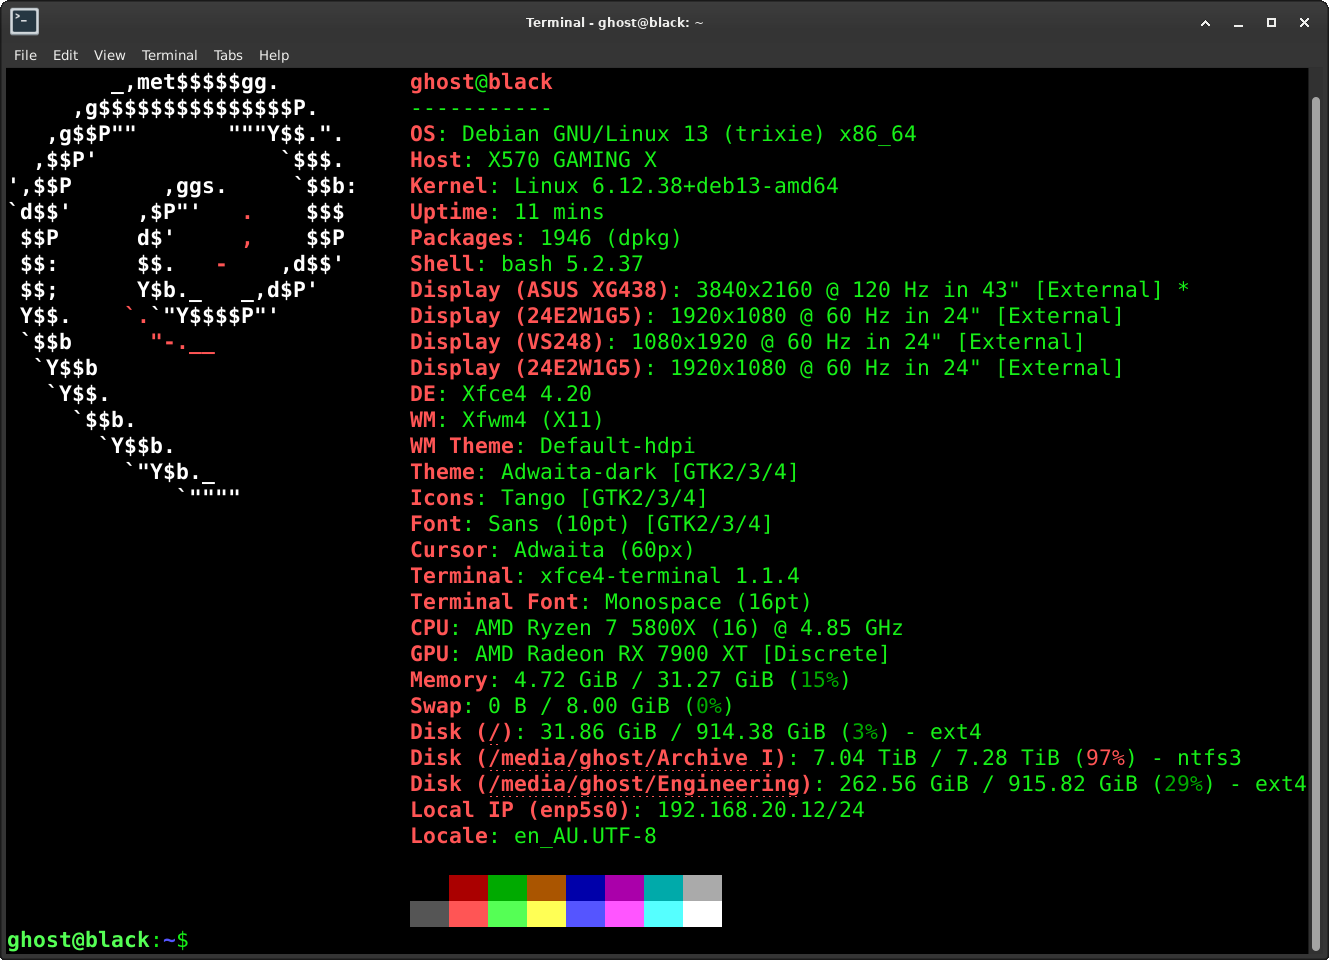Open the Tabs menu
The height and width of the screenshot is (960, 1329).
(228, 55)
